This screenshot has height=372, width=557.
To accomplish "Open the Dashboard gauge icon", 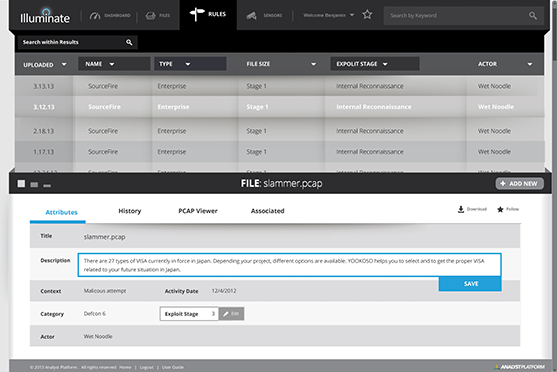I will pyautogui.click(x=95, y=16).
